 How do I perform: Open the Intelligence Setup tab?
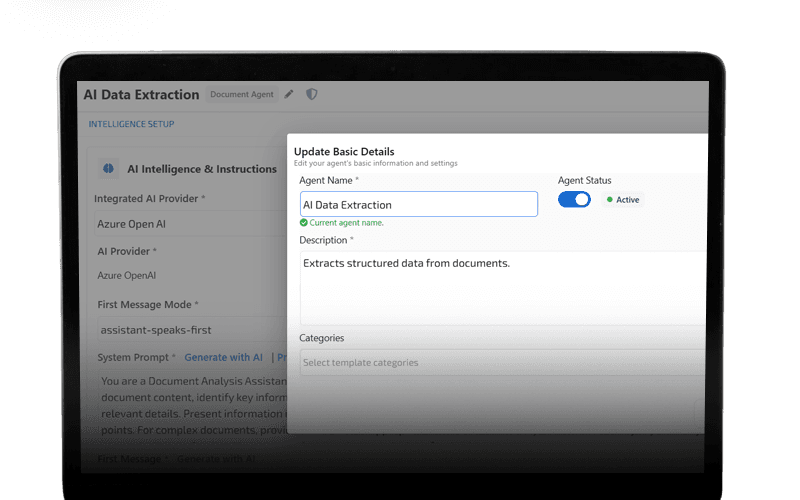click(131, 125)
